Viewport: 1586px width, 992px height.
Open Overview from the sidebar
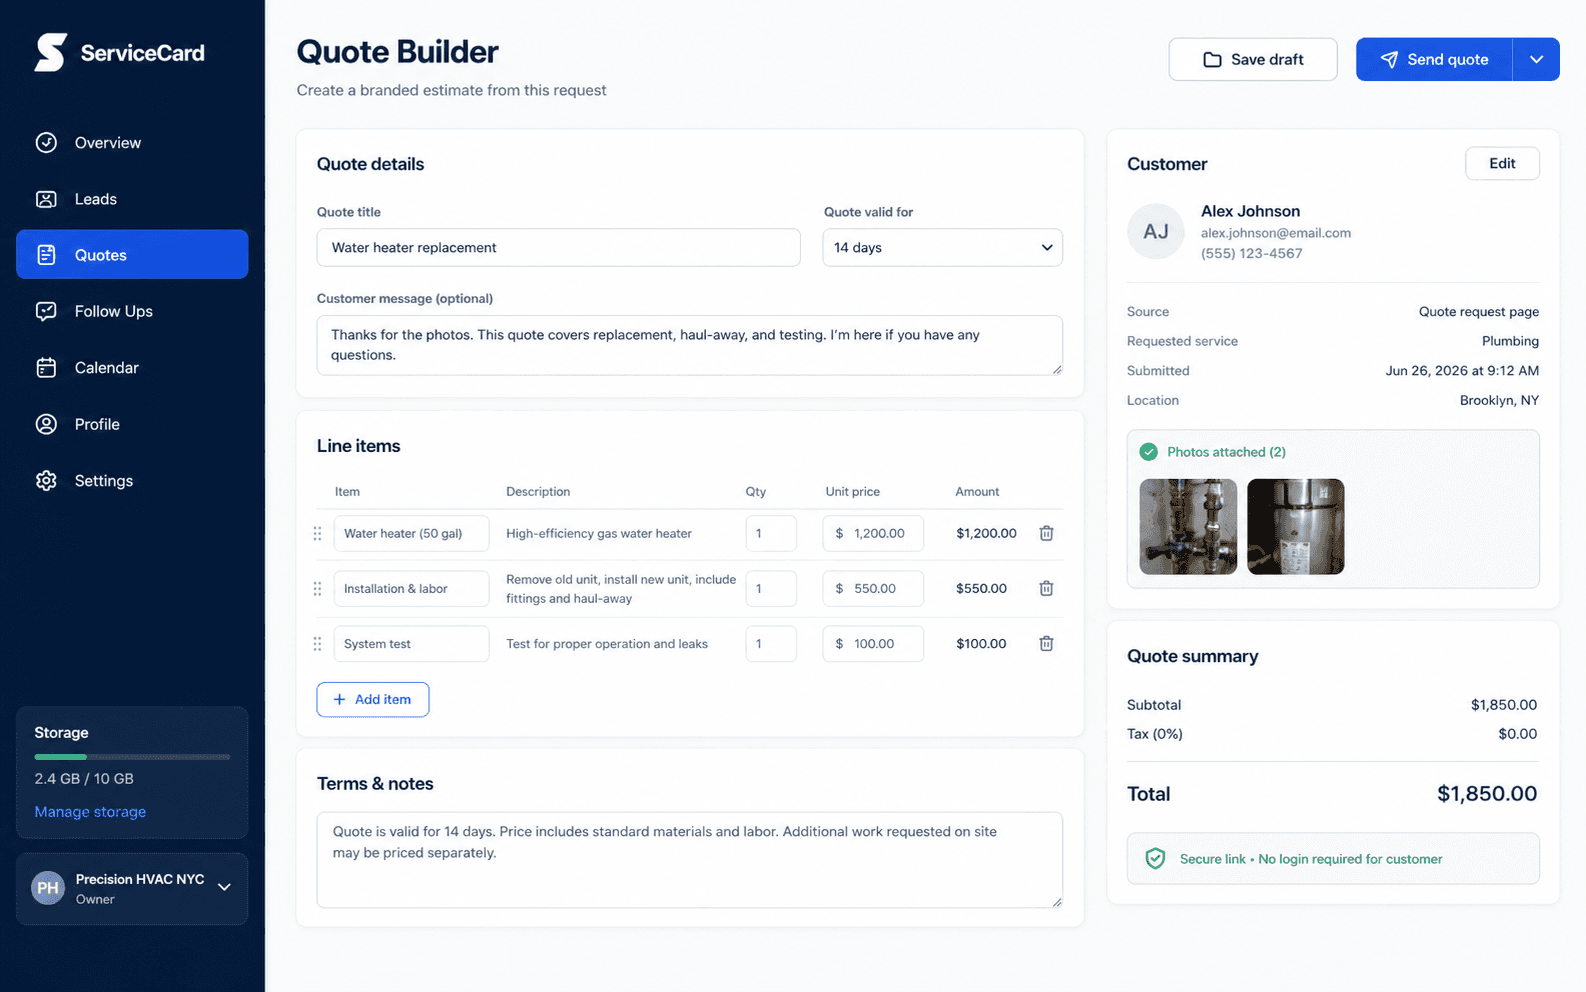[132, 142]
